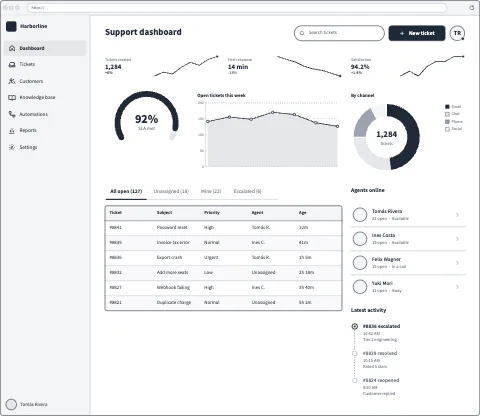Select the All open (127) tab

(126, 191)
